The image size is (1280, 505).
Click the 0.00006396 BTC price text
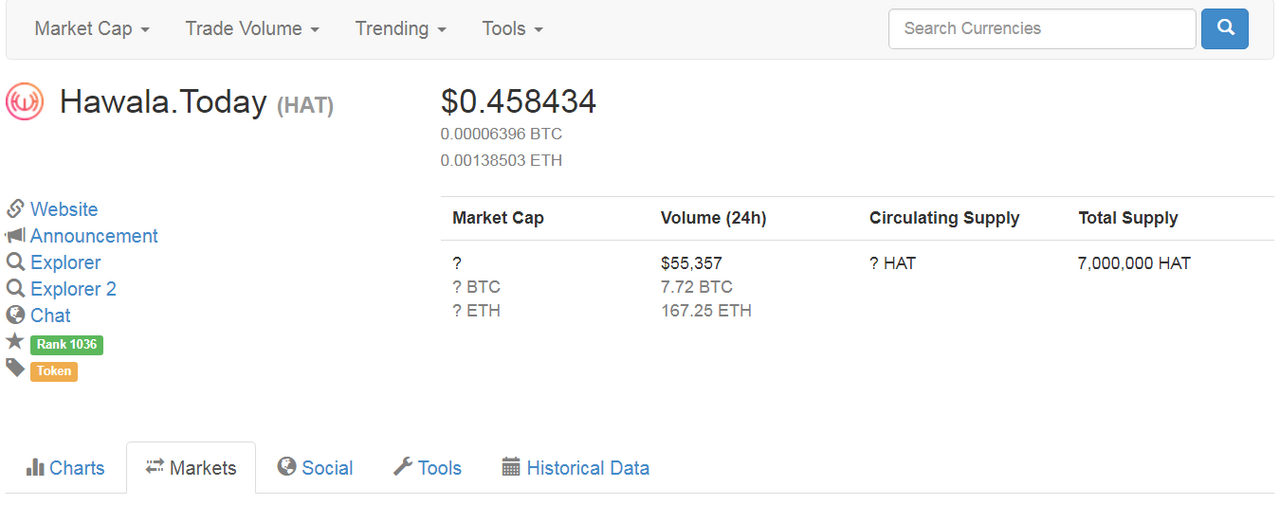tap(501, 134)
